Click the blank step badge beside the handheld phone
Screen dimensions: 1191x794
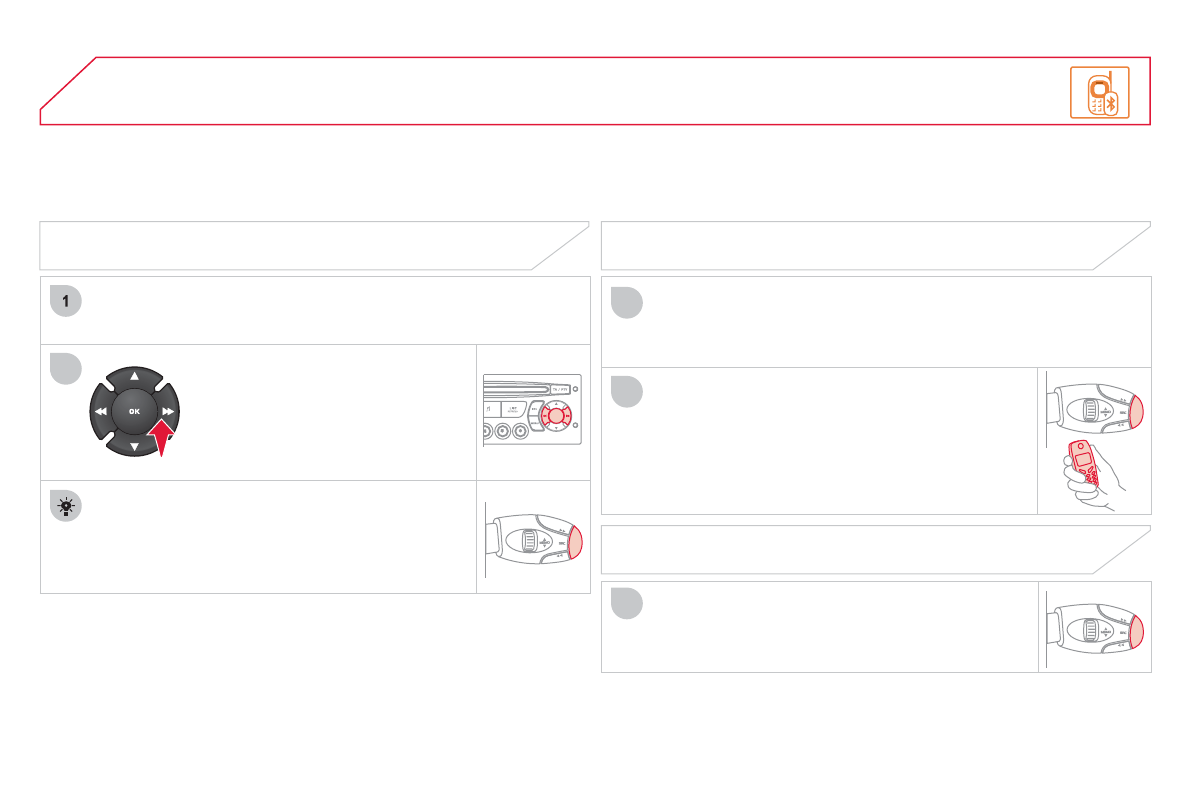pos(626,391)
